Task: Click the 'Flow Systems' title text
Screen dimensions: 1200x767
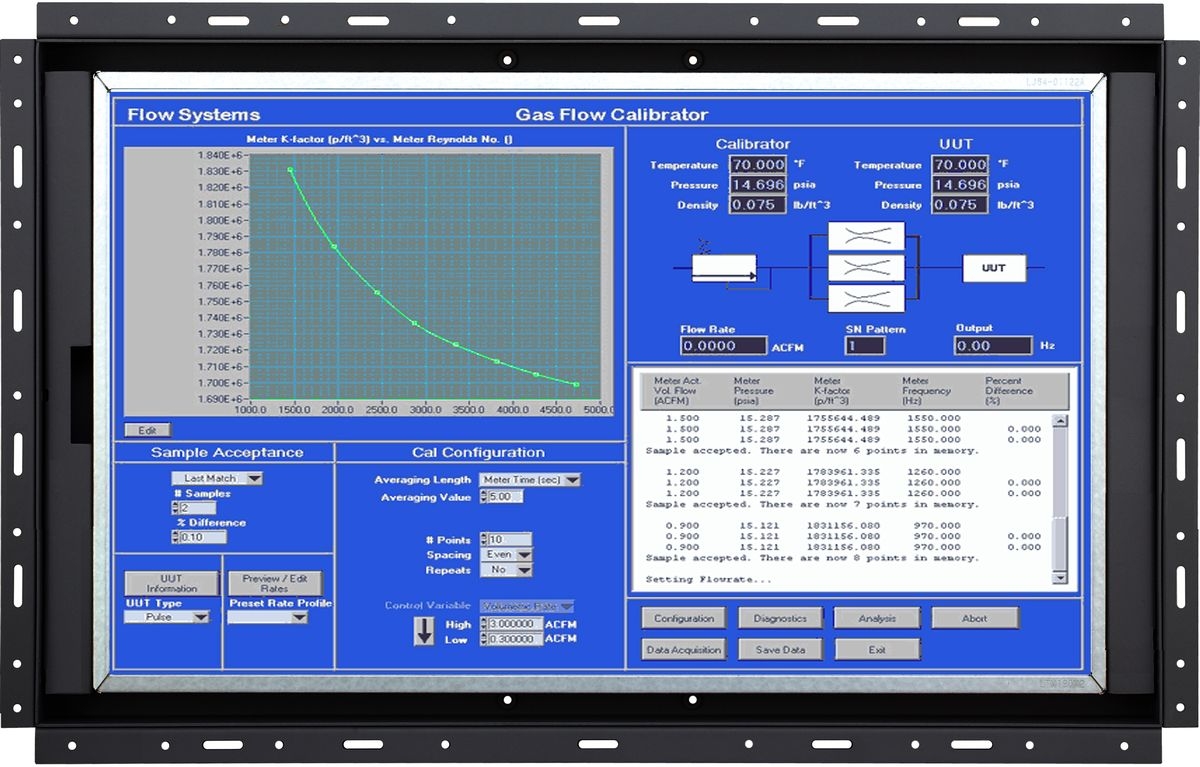Action: tap(193, 115)
